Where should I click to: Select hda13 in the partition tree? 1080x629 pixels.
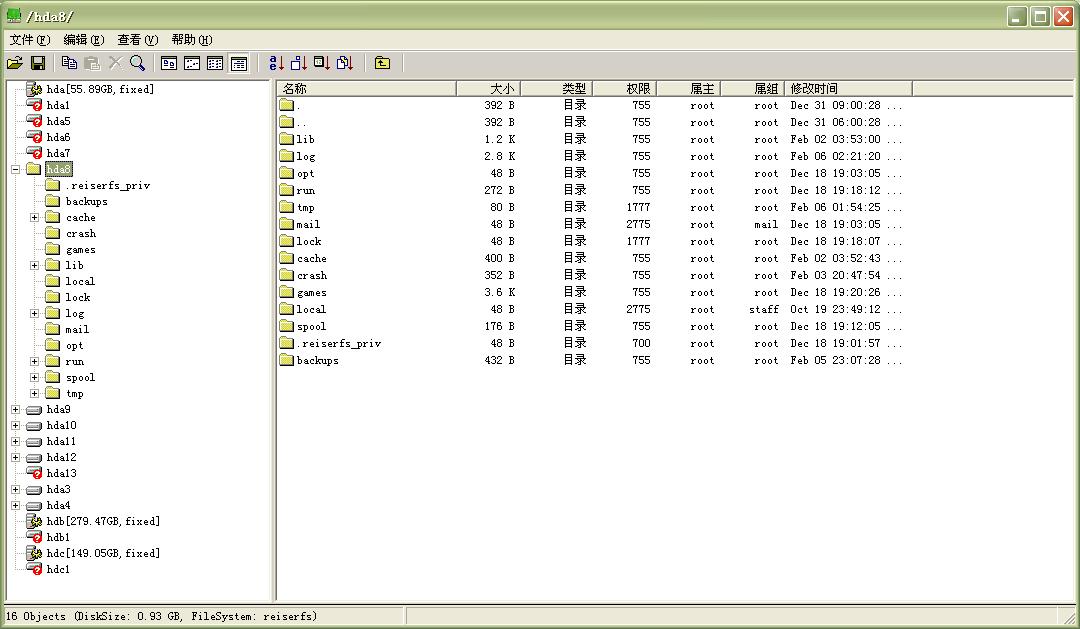61,474
